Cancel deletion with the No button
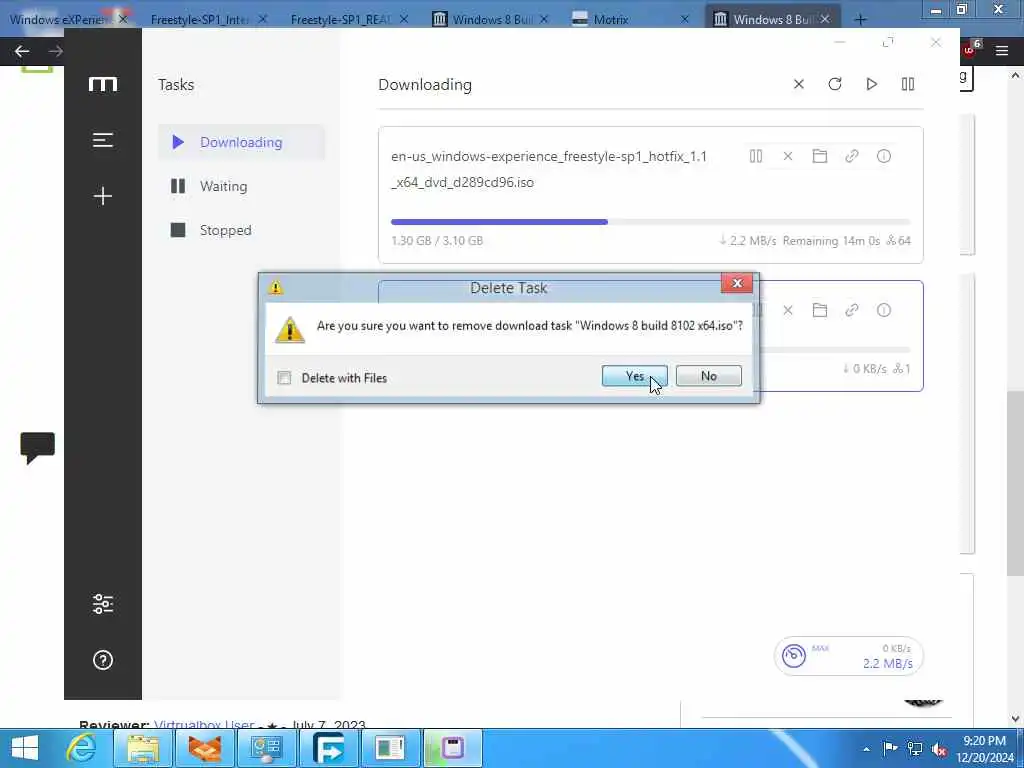 [709, 376]
